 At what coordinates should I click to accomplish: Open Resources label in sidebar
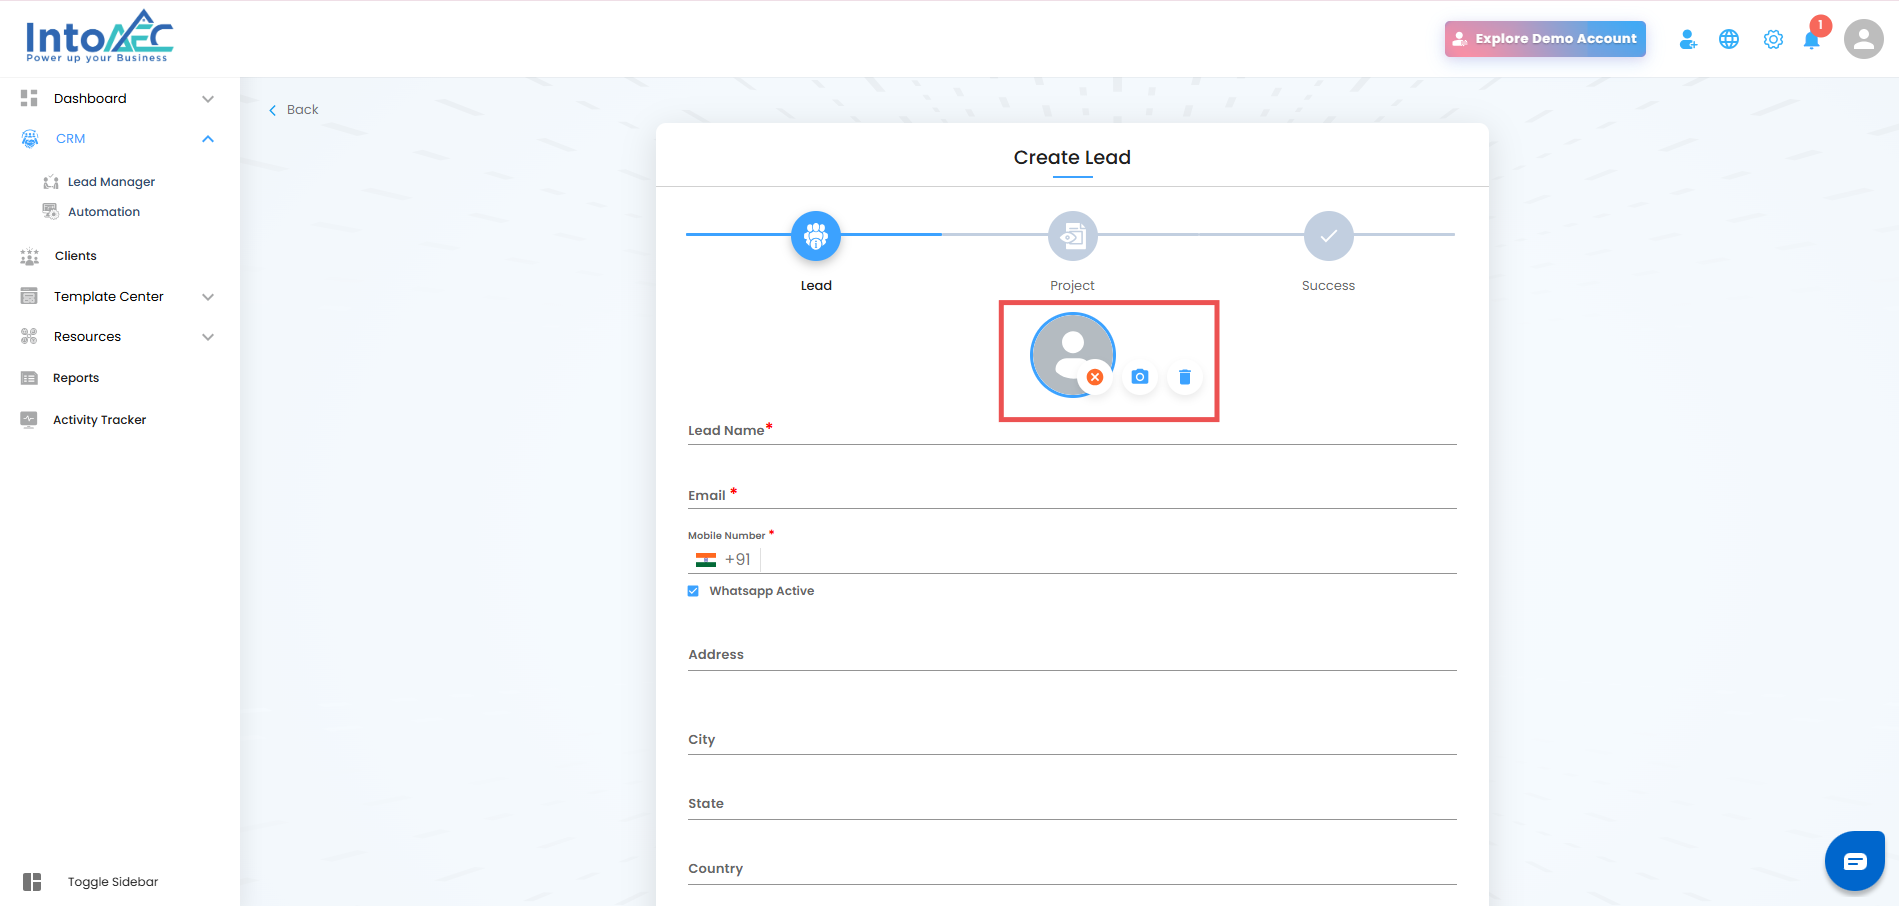click(x=88, y=337)
